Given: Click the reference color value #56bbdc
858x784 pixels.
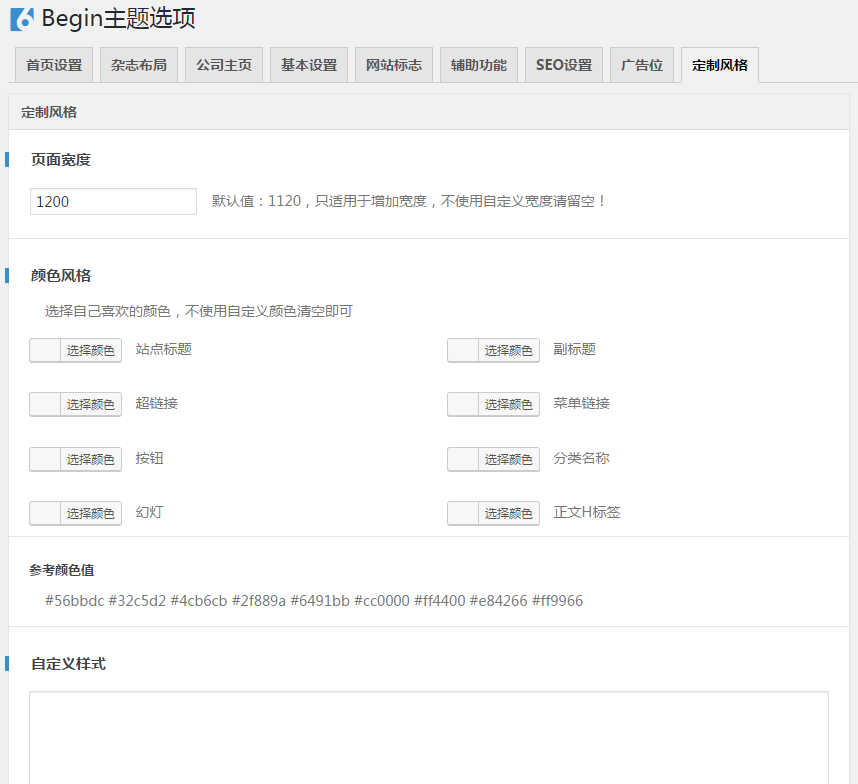Looking at the screenshot, I should 74,601.
